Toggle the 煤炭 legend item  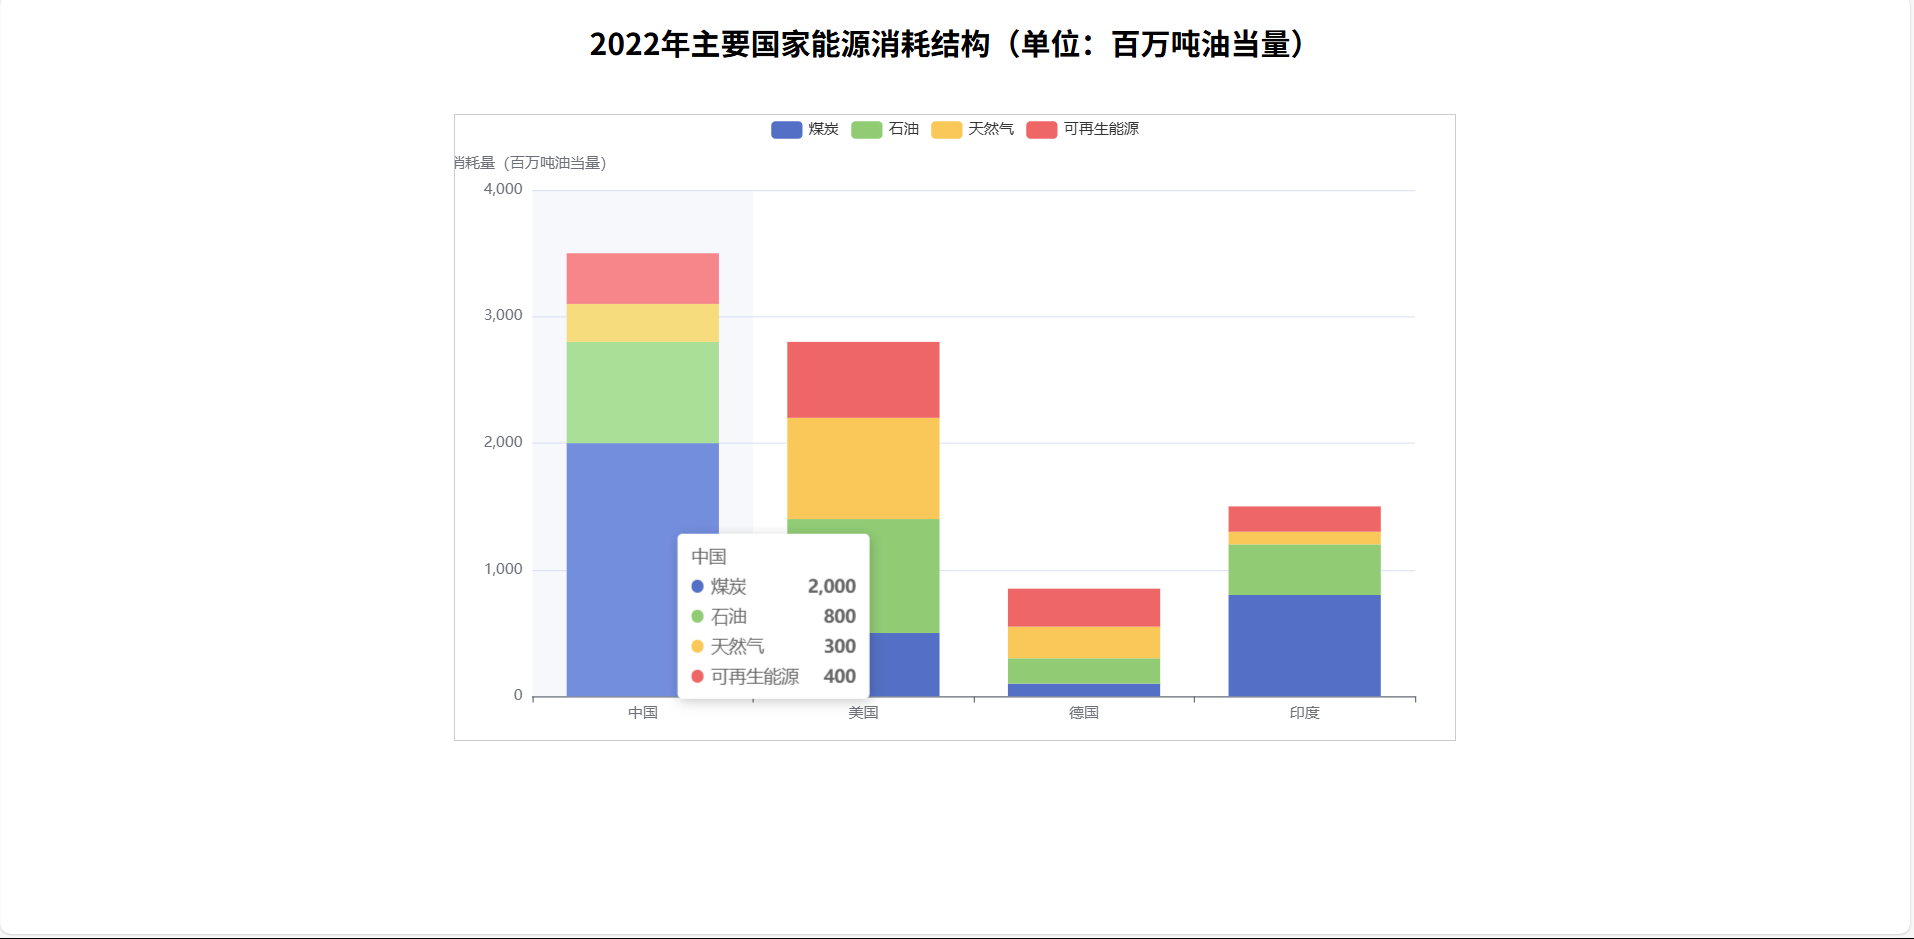click(x=805, y=129)
